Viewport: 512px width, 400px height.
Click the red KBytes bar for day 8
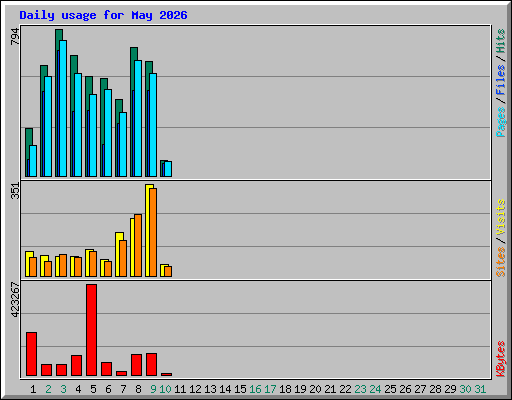137,365
